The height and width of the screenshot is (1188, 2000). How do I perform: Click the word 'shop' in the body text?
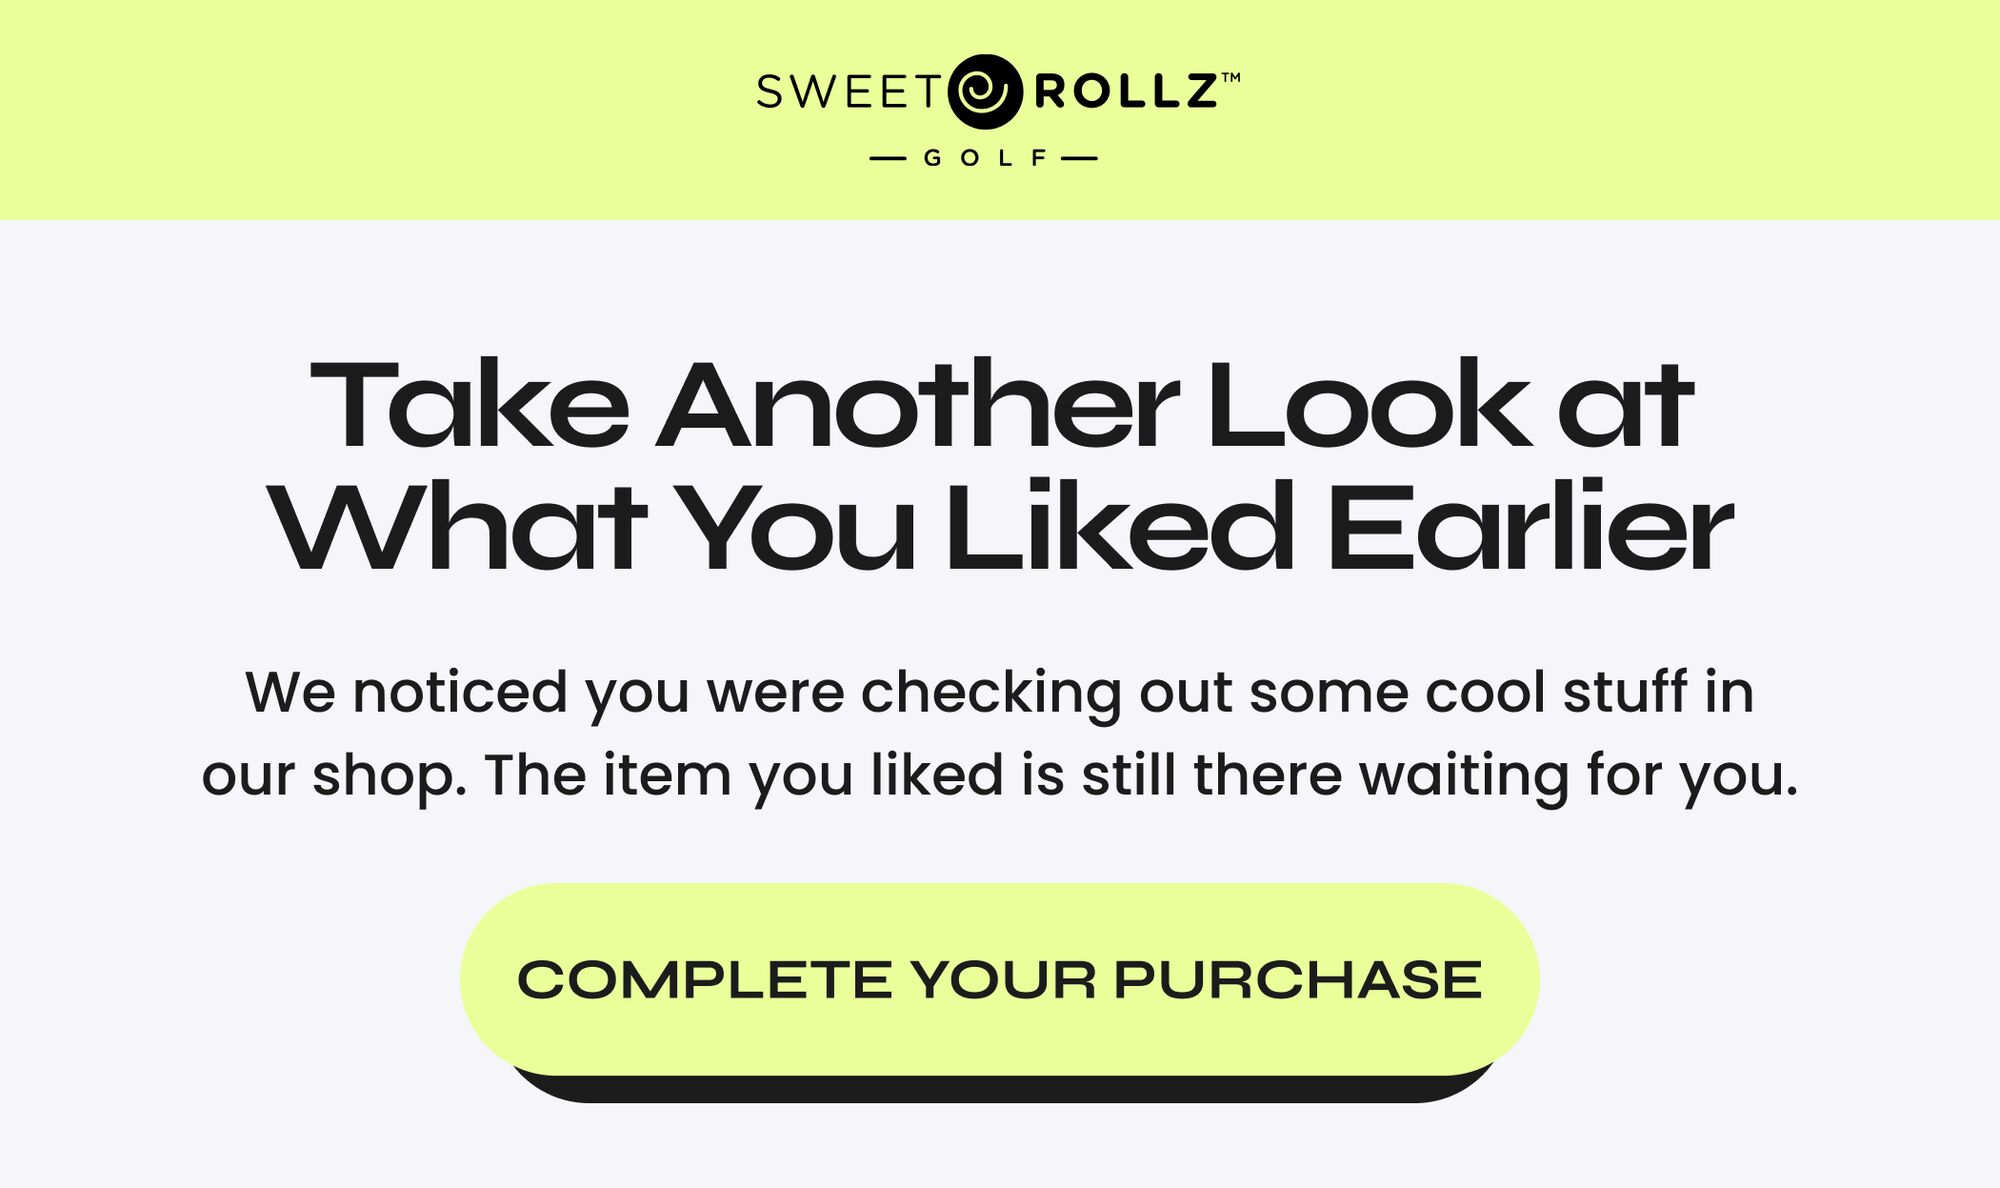[386, 777]
